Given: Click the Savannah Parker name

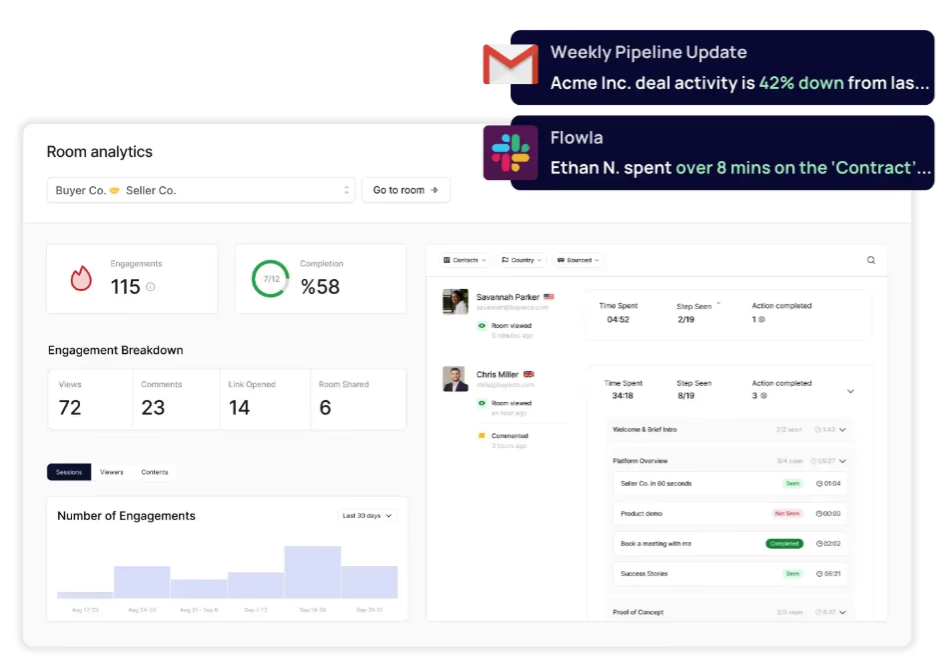Looking at the screenshot, I should tap(507, 297).
